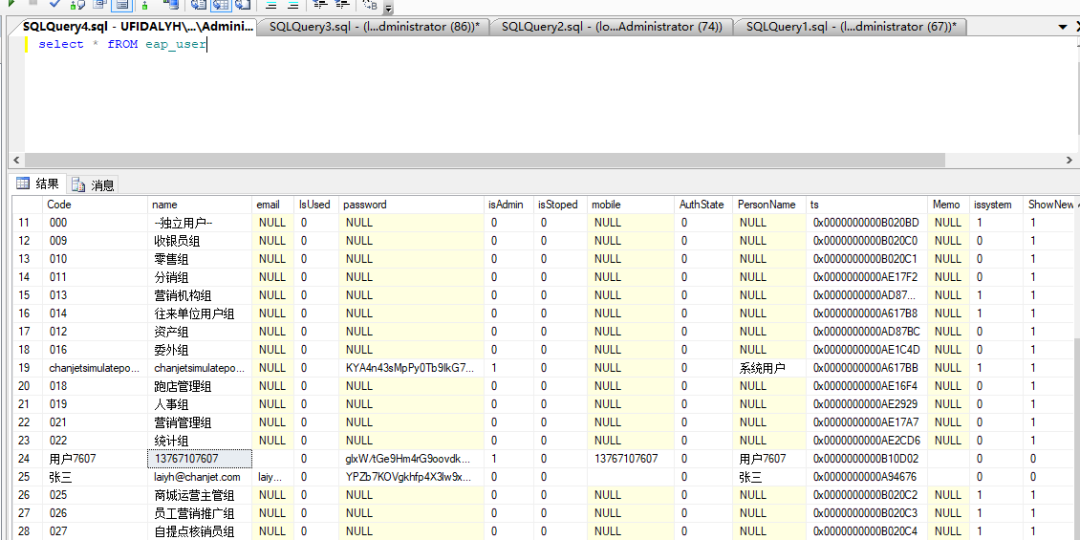Click the name cell 零售组
The height and width of the screenshot is (540, 1080).
200,259
